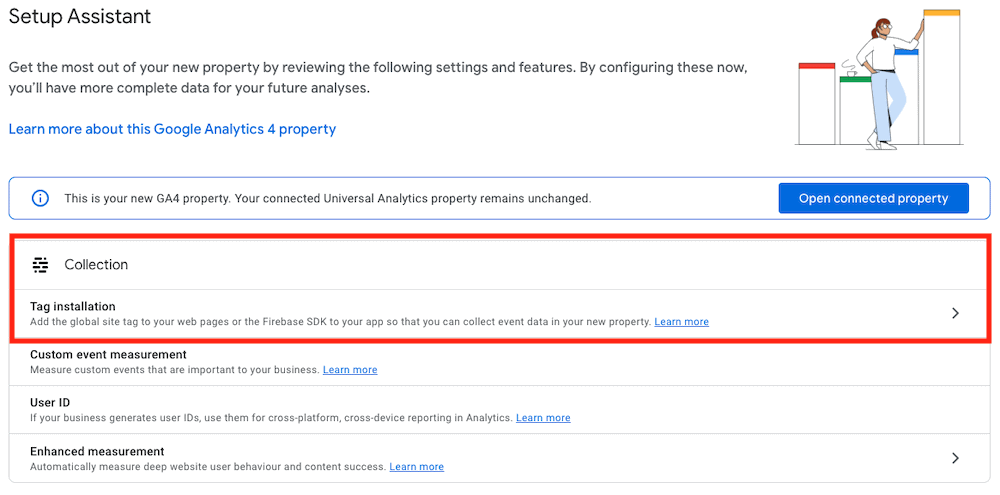
Task: Click the Collection section icon
Action: tap(40, 265)
